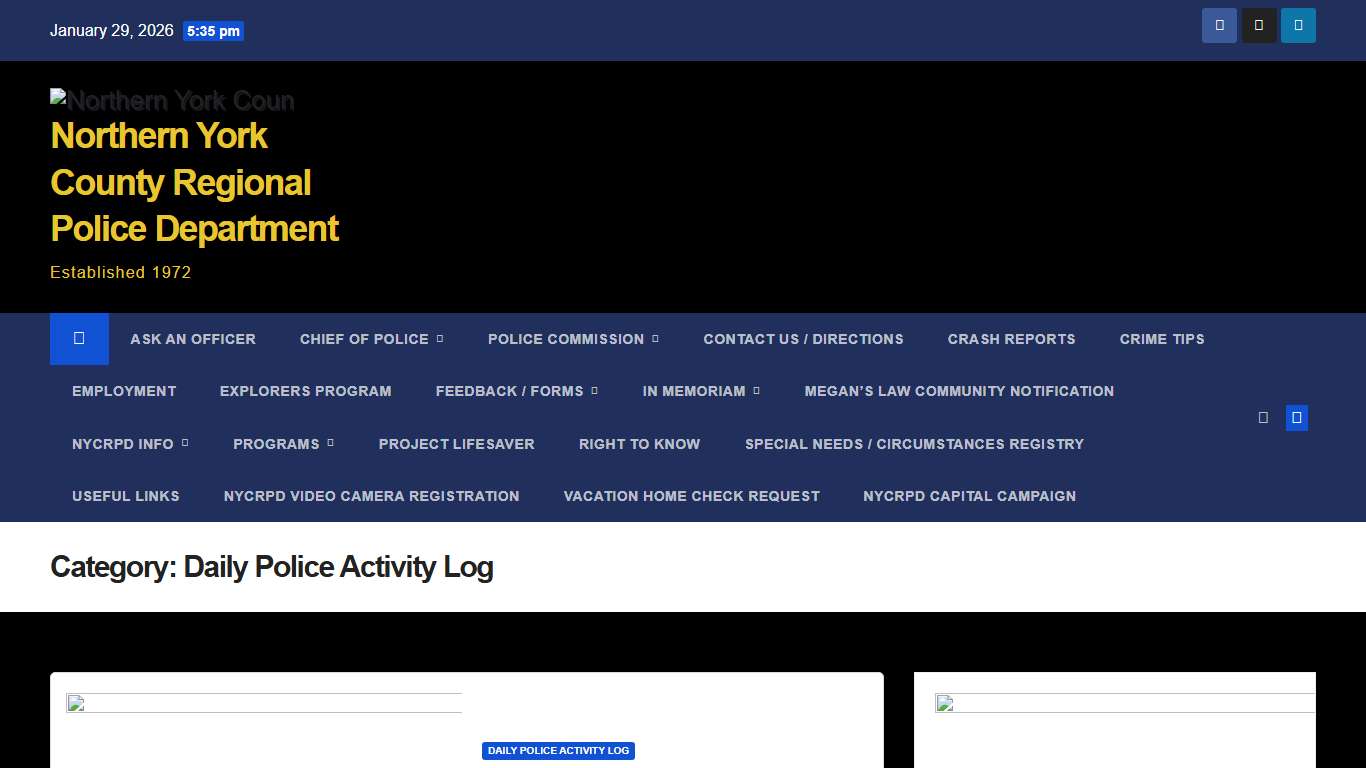Open the Facebook icon in the top bar
Viewport: 1366px width, 768px height.
coord(1219,25)
